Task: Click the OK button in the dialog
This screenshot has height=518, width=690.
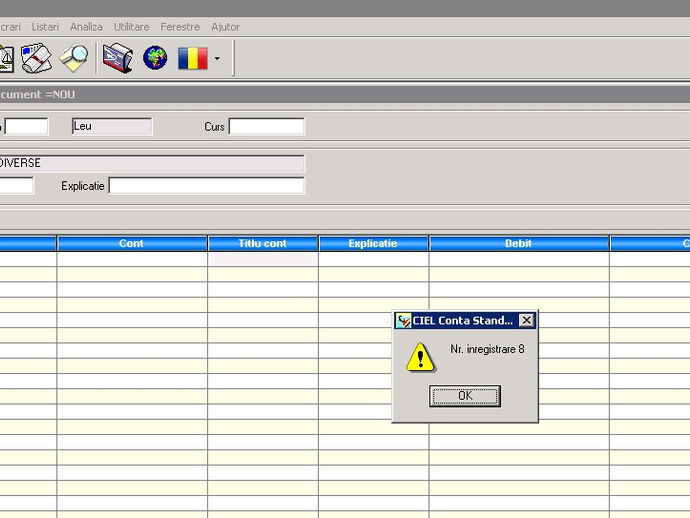Action: coord(465,396)
